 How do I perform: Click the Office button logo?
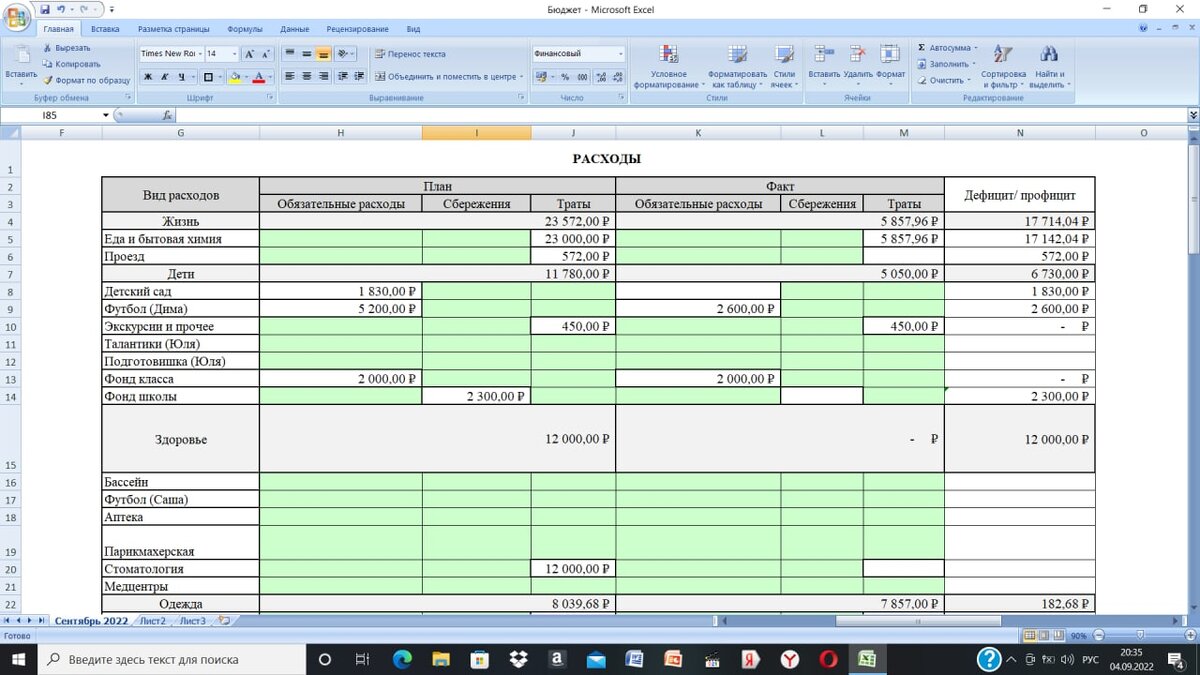coord(17,17)
